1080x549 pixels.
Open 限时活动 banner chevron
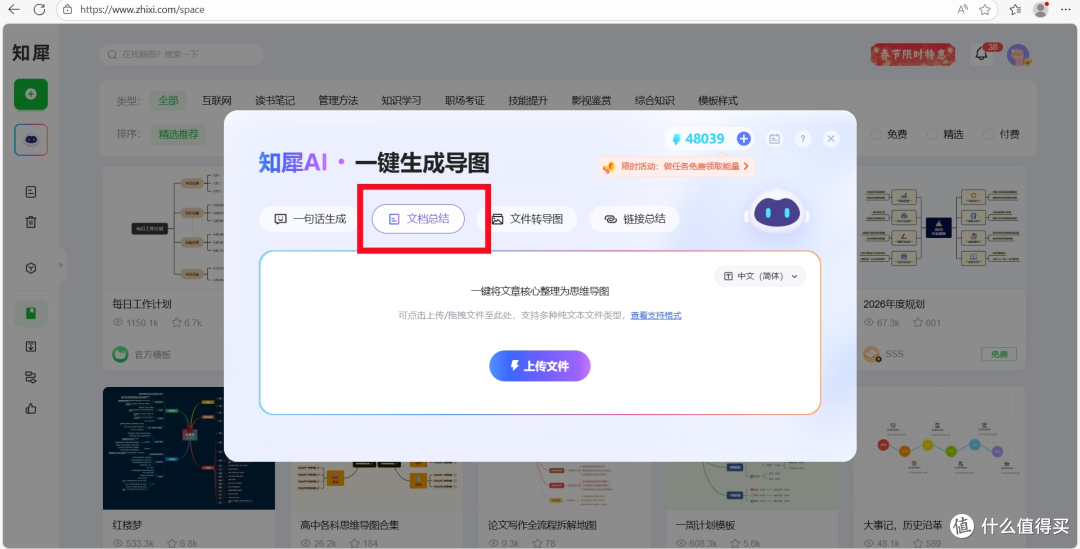(746, 166)
